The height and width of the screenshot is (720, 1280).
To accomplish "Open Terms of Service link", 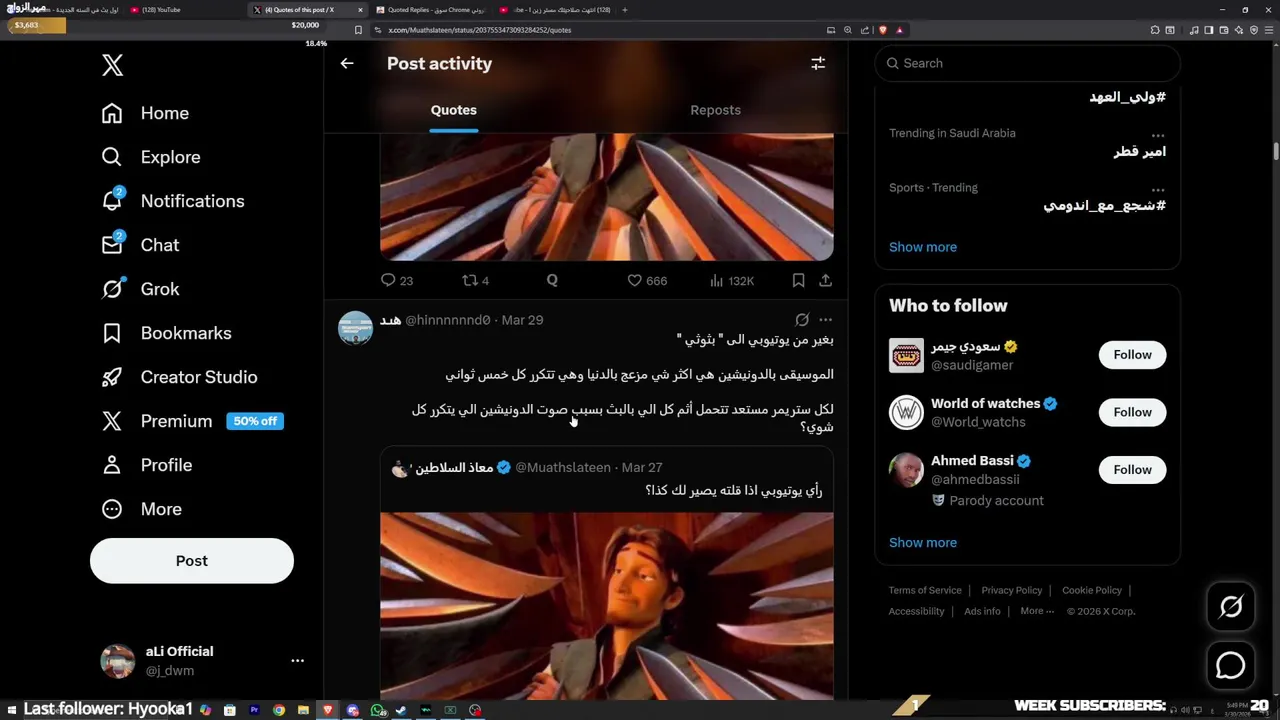I will pos(925,590).
